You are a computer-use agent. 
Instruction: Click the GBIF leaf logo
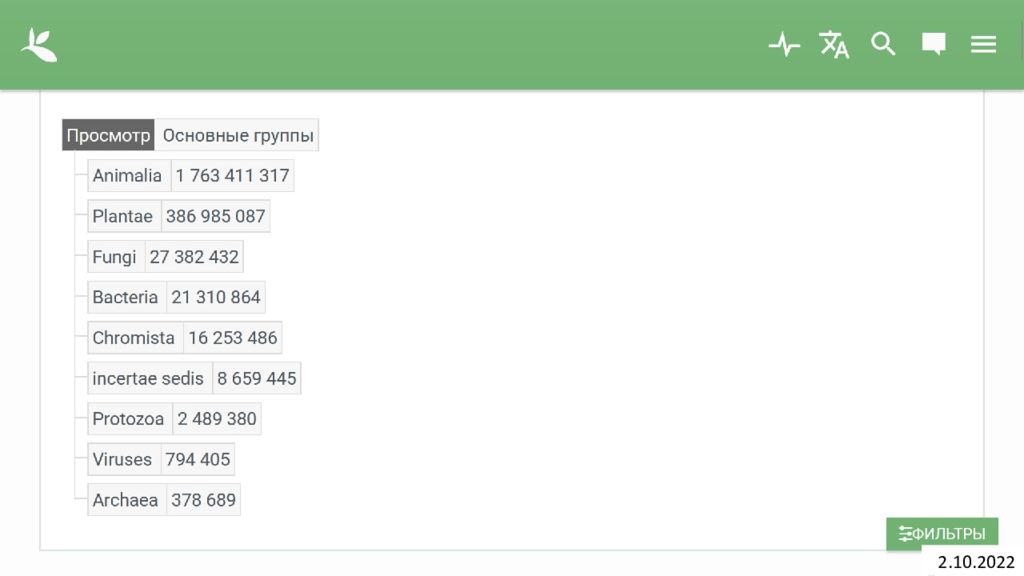click(x=39, y=45)
